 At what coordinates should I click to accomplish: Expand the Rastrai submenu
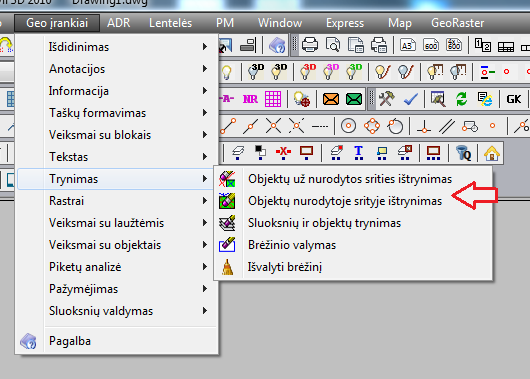pyautogui.click(x=117, y=200)
